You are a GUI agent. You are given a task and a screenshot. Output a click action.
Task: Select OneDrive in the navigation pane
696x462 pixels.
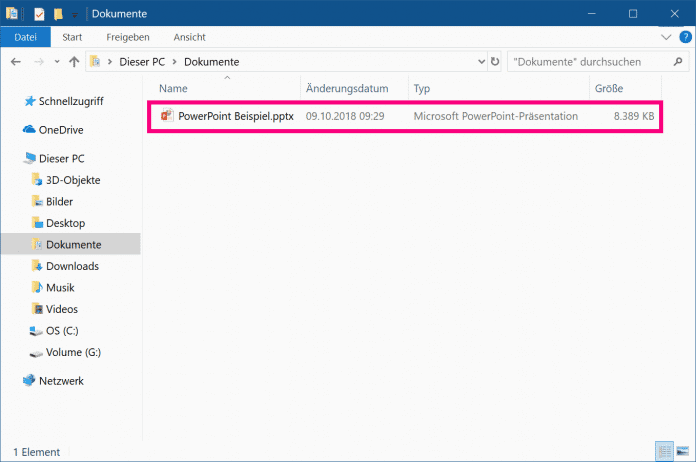point(62,130)
